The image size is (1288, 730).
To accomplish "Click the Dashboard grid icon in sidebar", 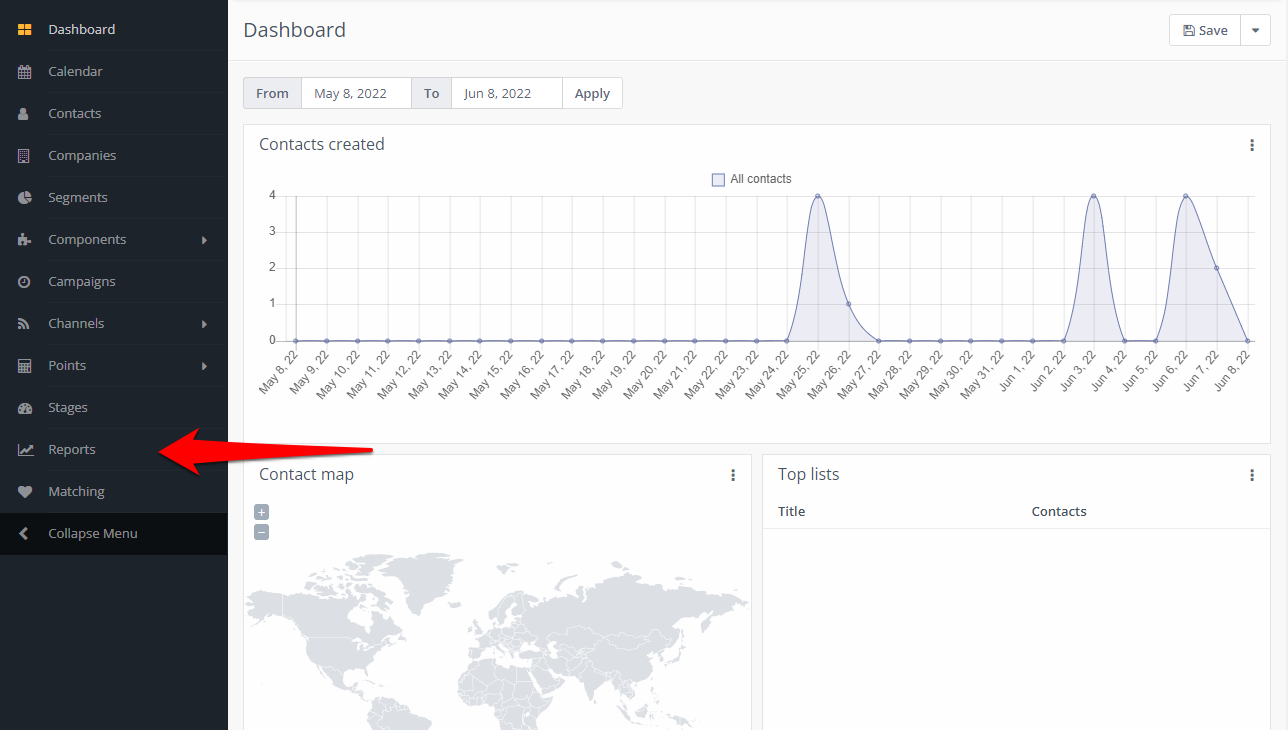I will [x=25, y=30].
